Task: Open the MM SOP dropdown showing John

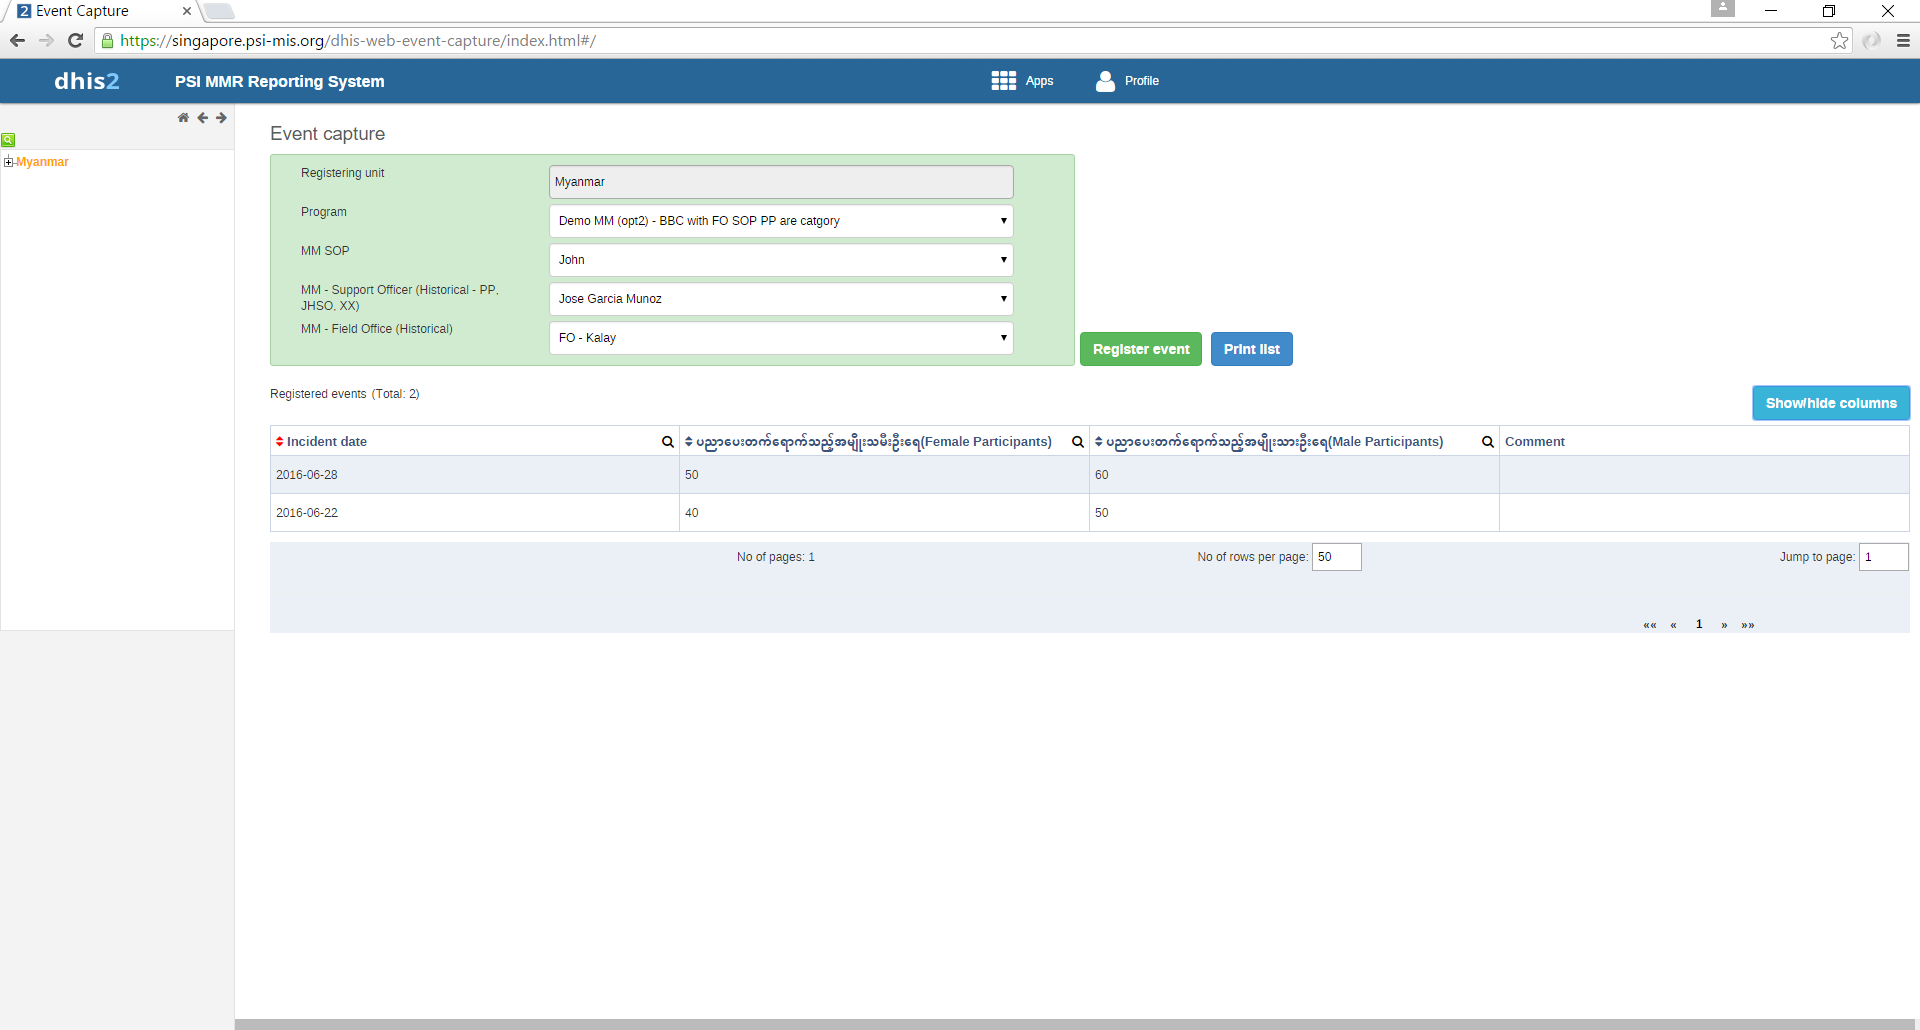Action: coord(780,260)
